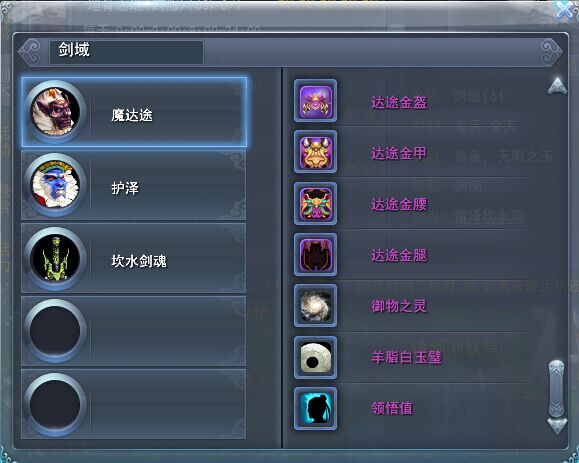Click the 御物之灵 galaxy icon

[315, 306]
